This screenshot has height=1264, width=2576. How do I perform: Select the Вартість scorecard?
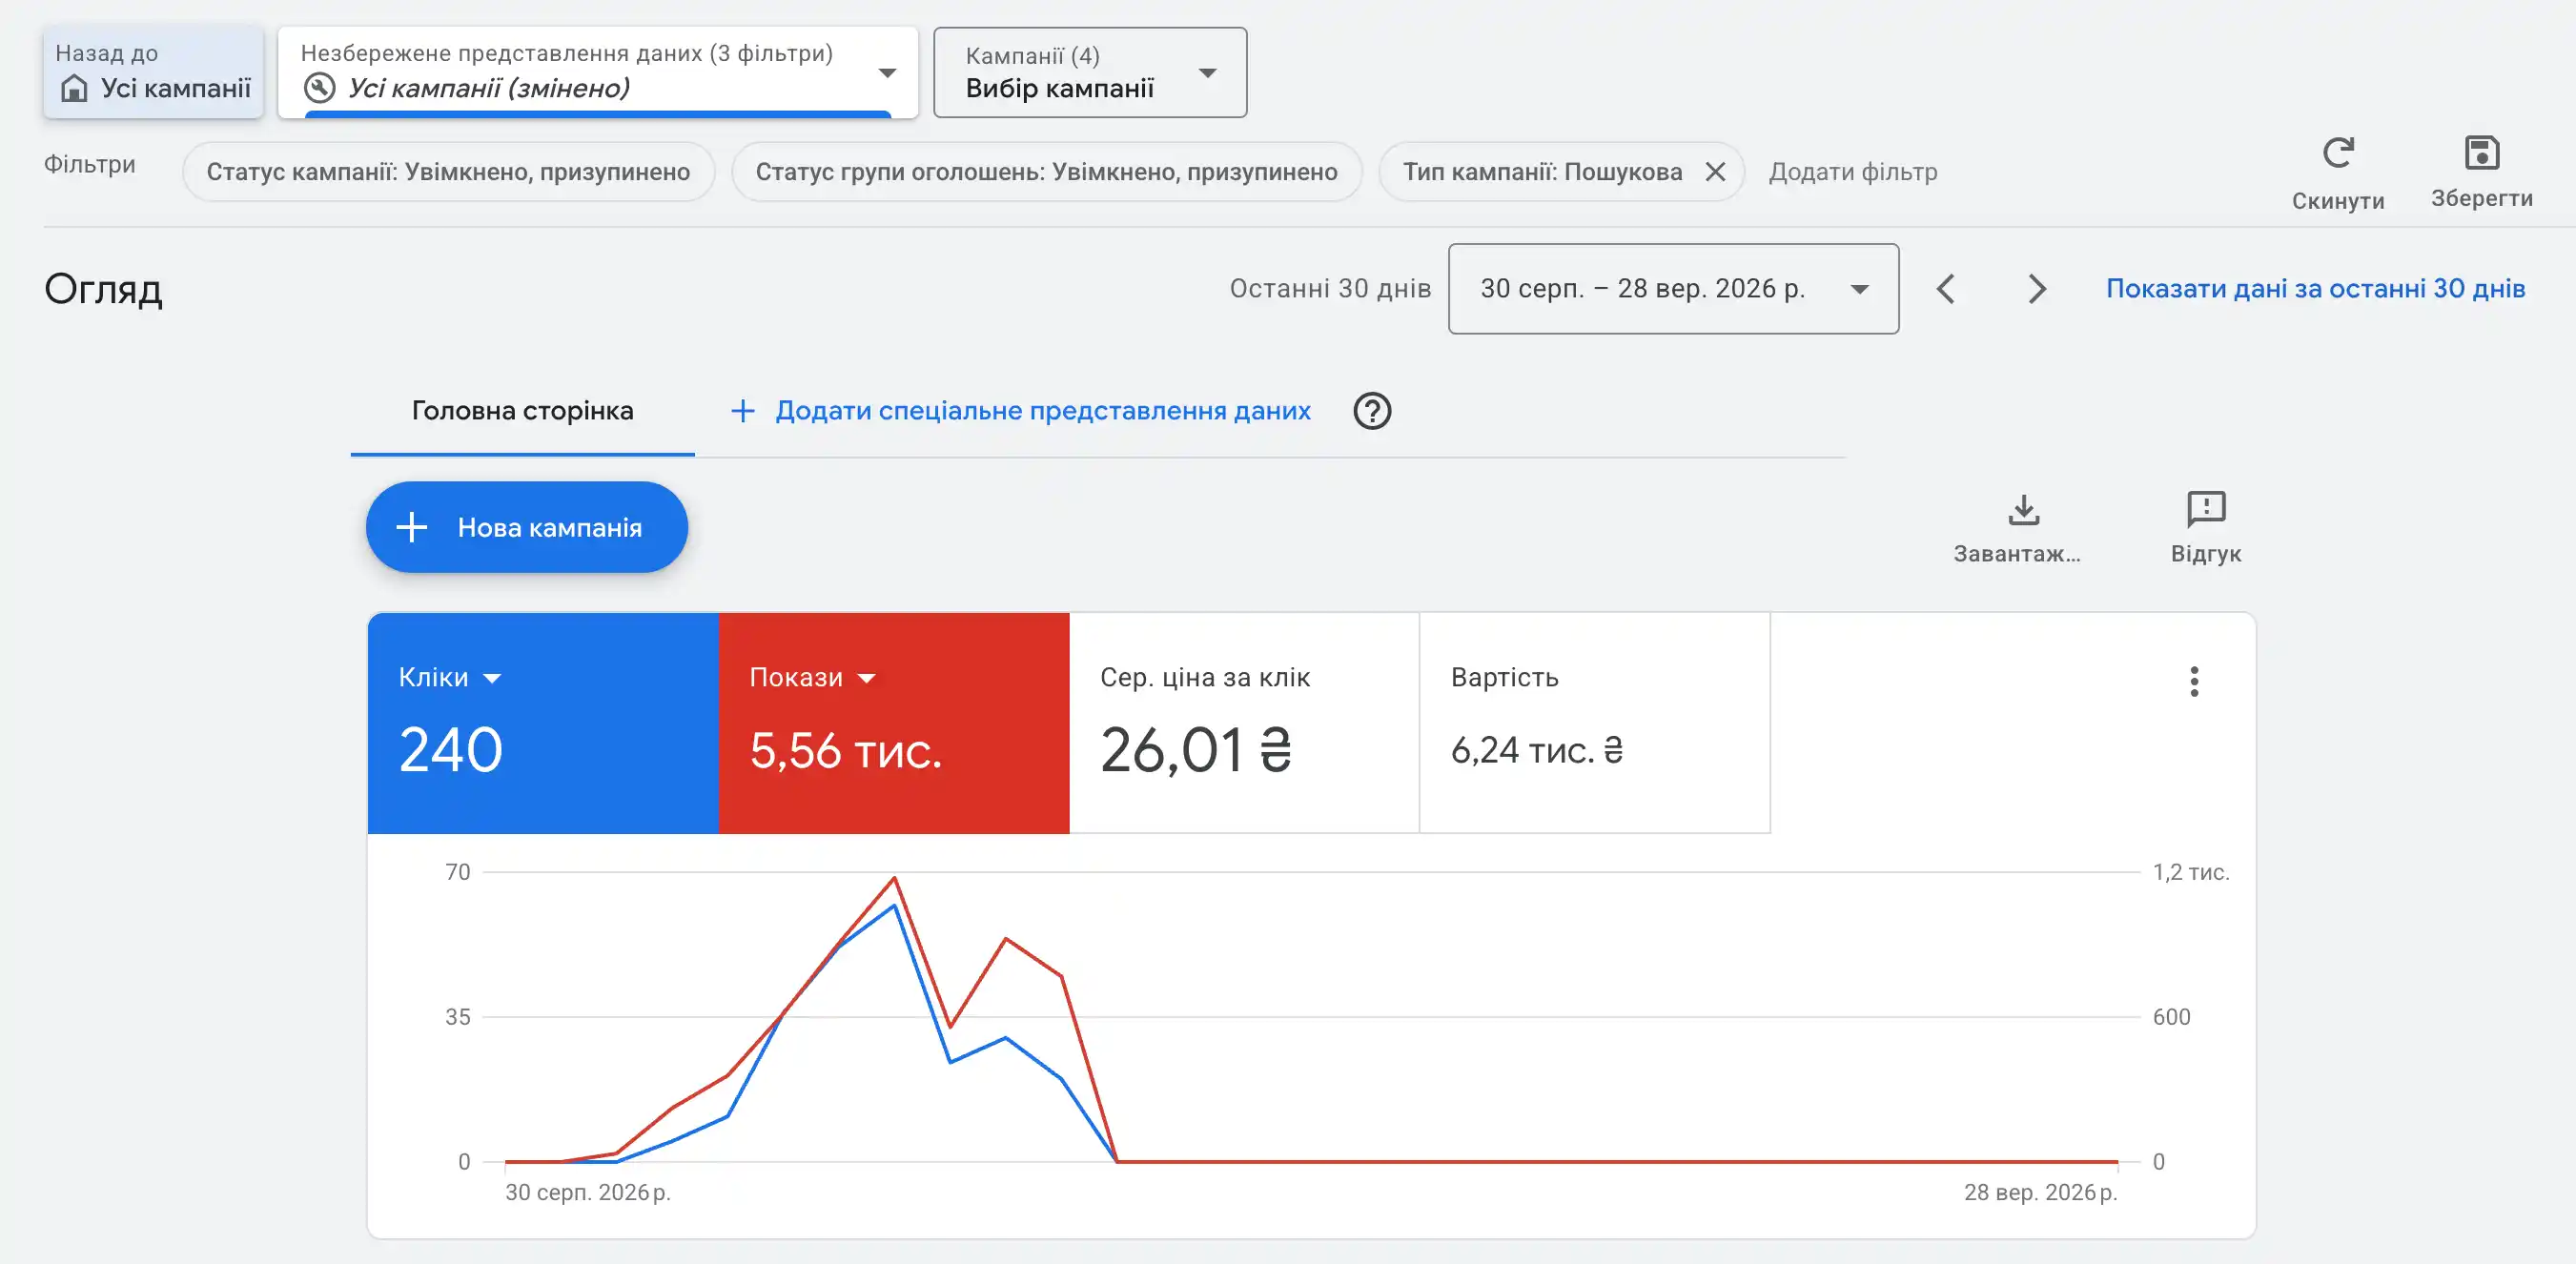click(x=1595, y=723)
